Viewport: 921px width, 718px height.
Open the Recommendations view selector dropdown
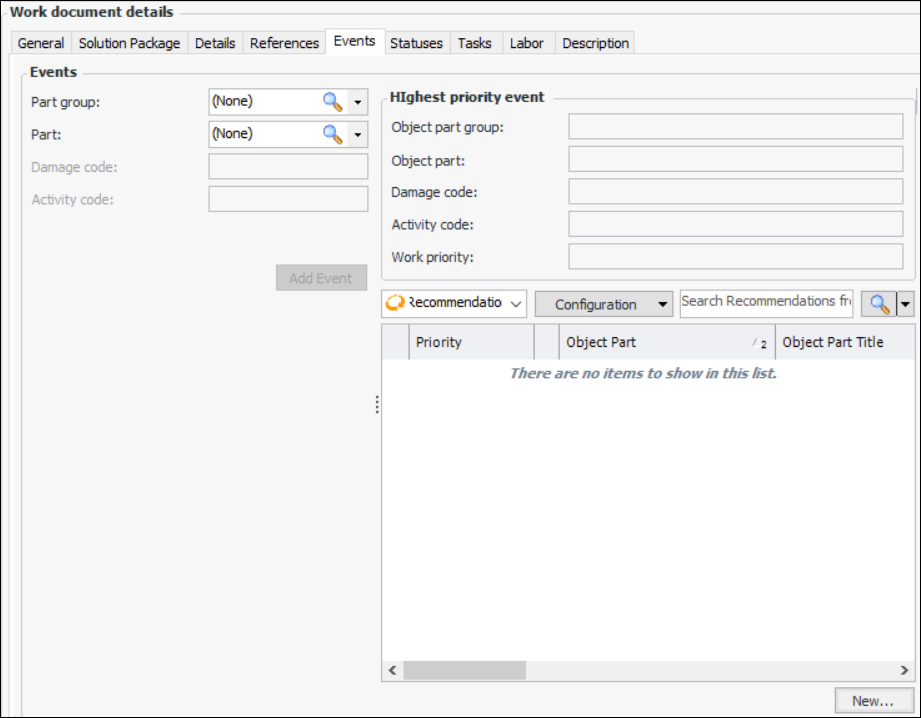(x=516, y=304)
